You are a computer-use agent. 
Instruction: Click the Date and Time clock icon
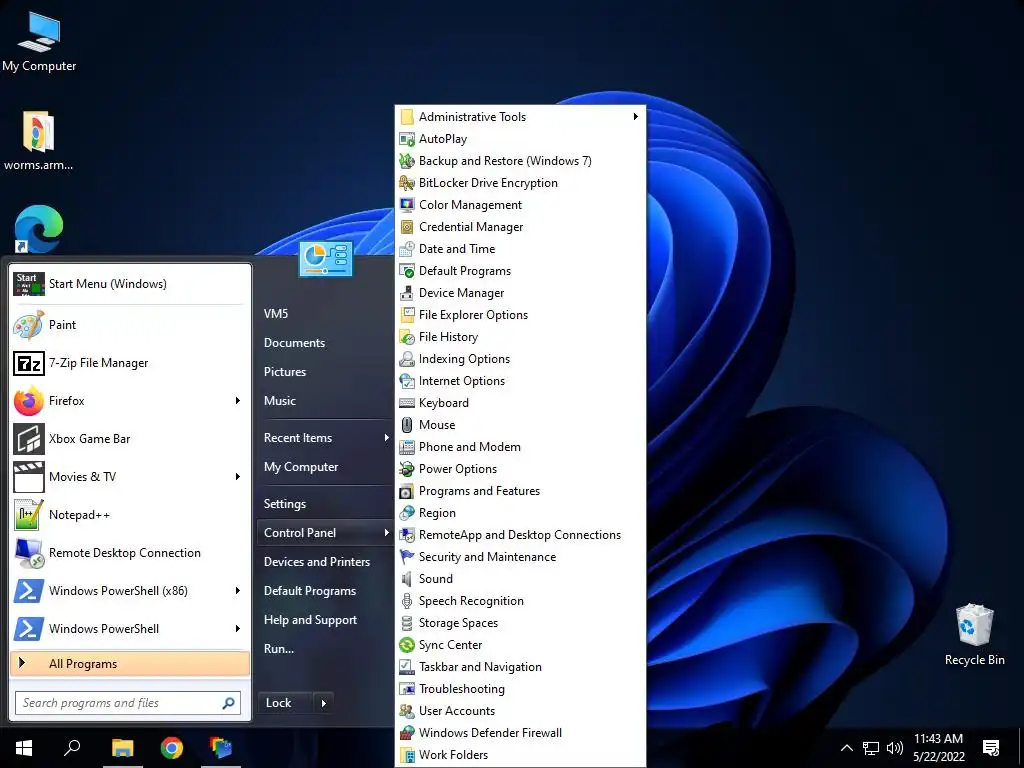pyautogui.click(x=407, y=249)
